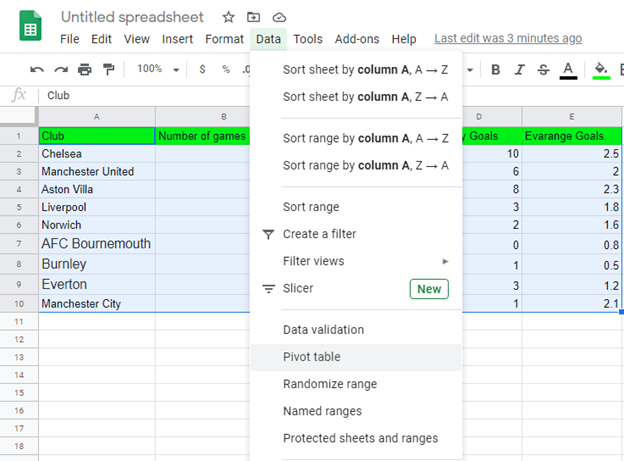624x461 pixels.
Task: Select the Aston Villa cell
Action: (x=97, y=189)
